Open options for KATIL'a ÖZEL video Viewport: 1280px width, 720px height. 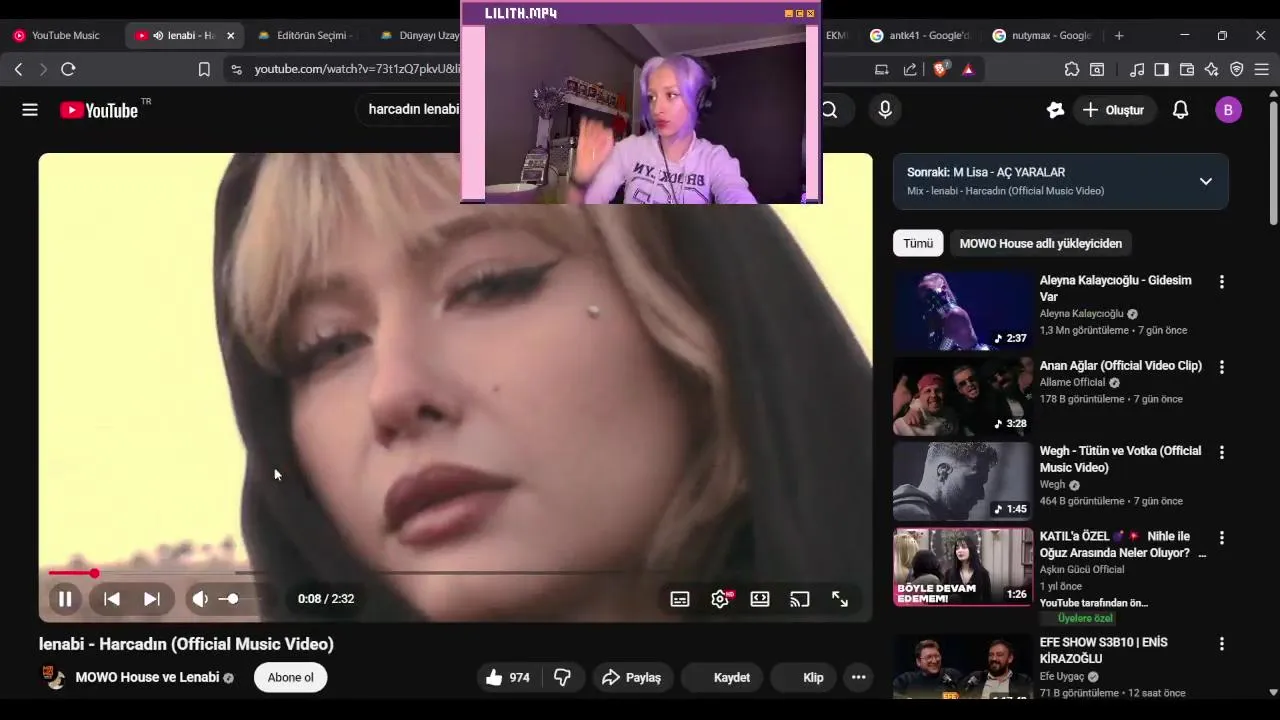pyautogui.click(x=1221, y=538)
